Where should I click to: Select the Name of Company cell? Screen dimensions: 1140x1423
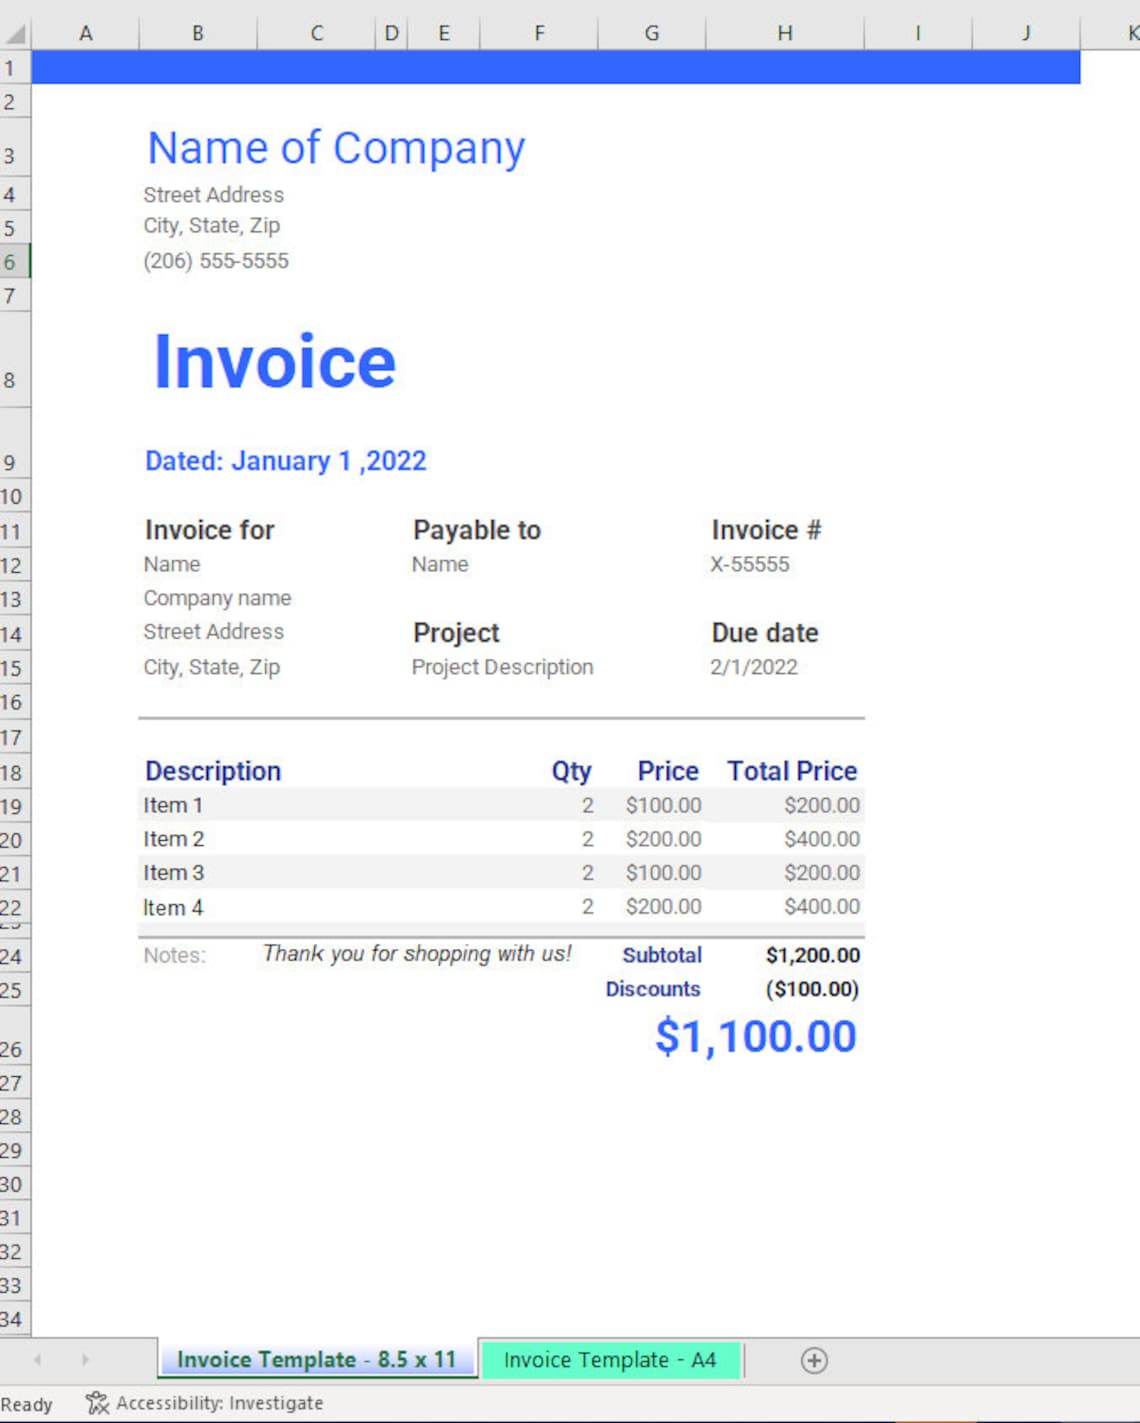pyautogui.click(x=336, y=147)
